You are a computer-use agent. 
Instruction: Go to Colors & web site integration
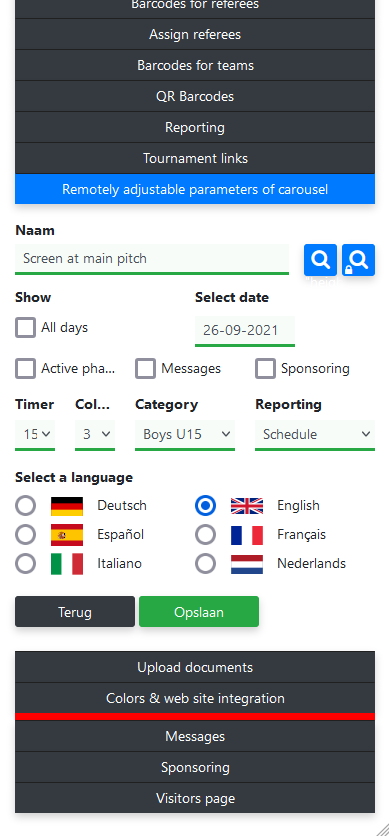coord(195,698)
